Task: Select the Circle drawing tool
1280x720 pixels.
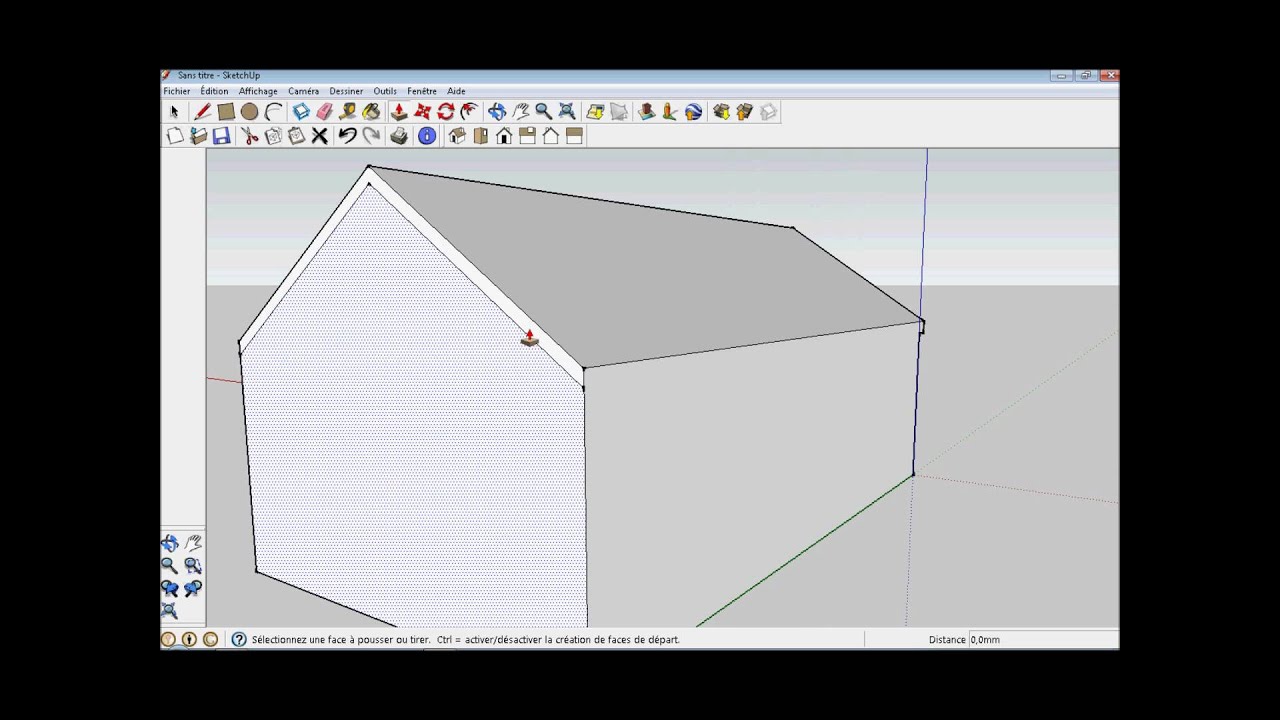Action: coord(249,112)
